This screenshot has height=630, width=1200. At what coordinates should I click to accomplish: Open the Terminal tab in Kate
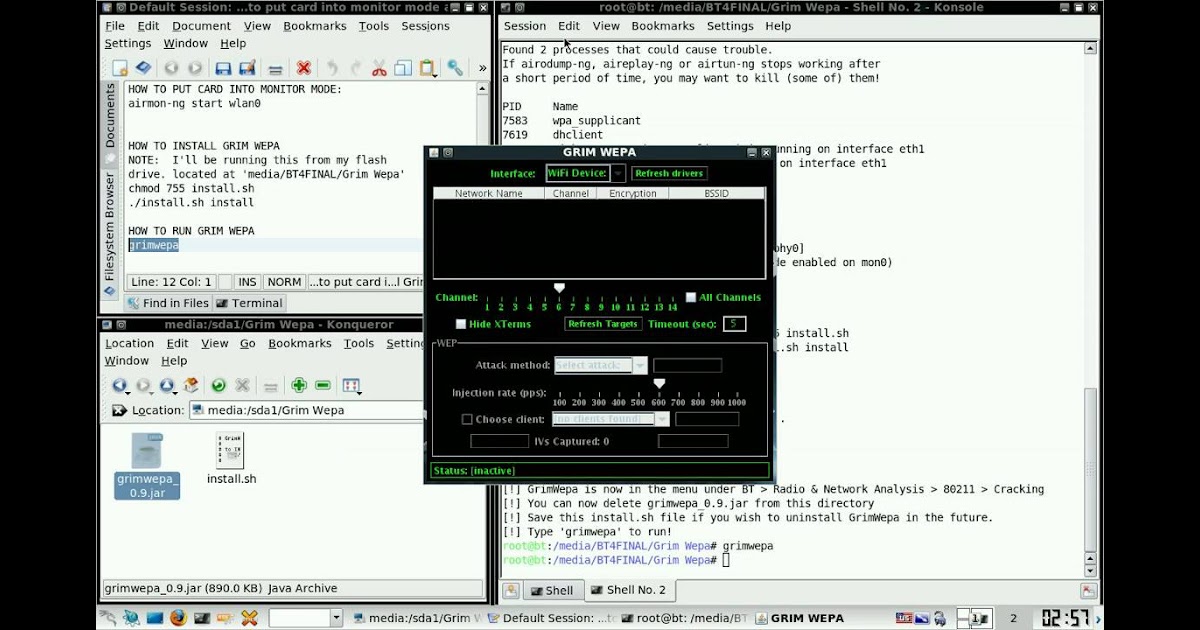pos(250,303)
